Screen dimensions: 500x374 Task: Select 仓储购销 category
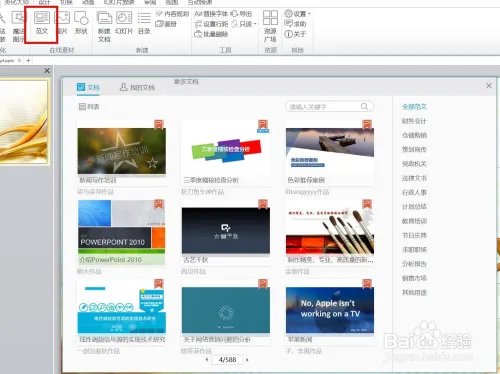click(x=414, y=135)
